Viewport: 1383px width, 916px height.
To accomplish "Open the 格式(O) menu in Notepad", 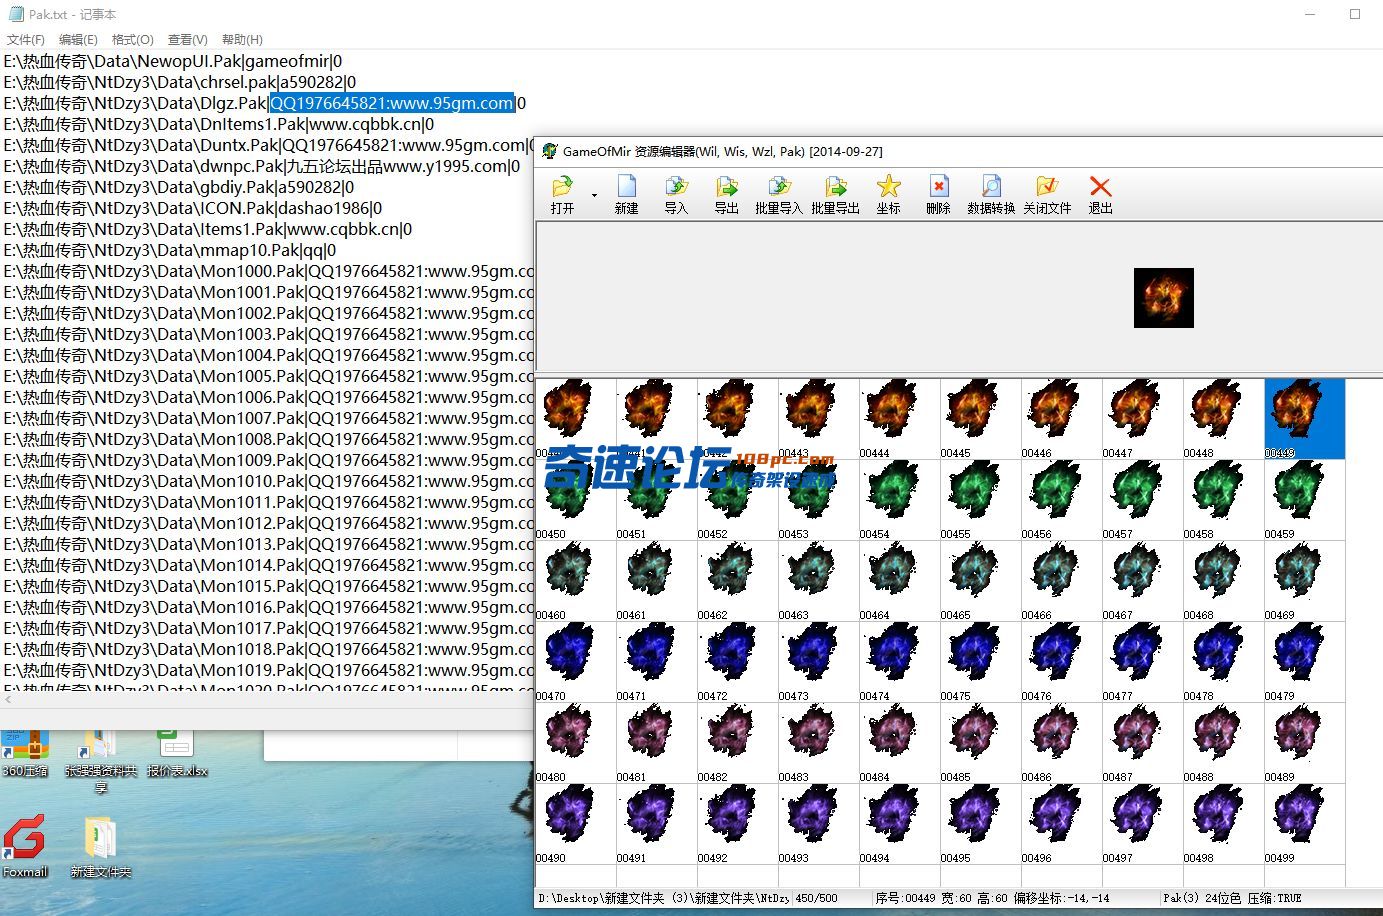I will (x=132, y=39).
